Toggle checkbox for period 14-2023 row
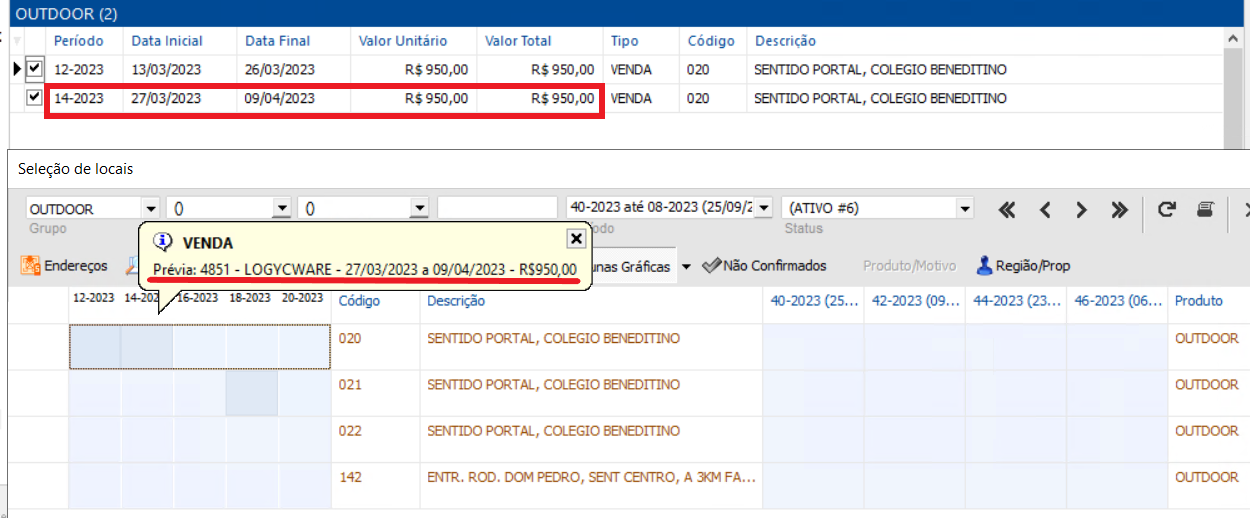The width and height of the screenshot is (1250, 518). [34, 98]
